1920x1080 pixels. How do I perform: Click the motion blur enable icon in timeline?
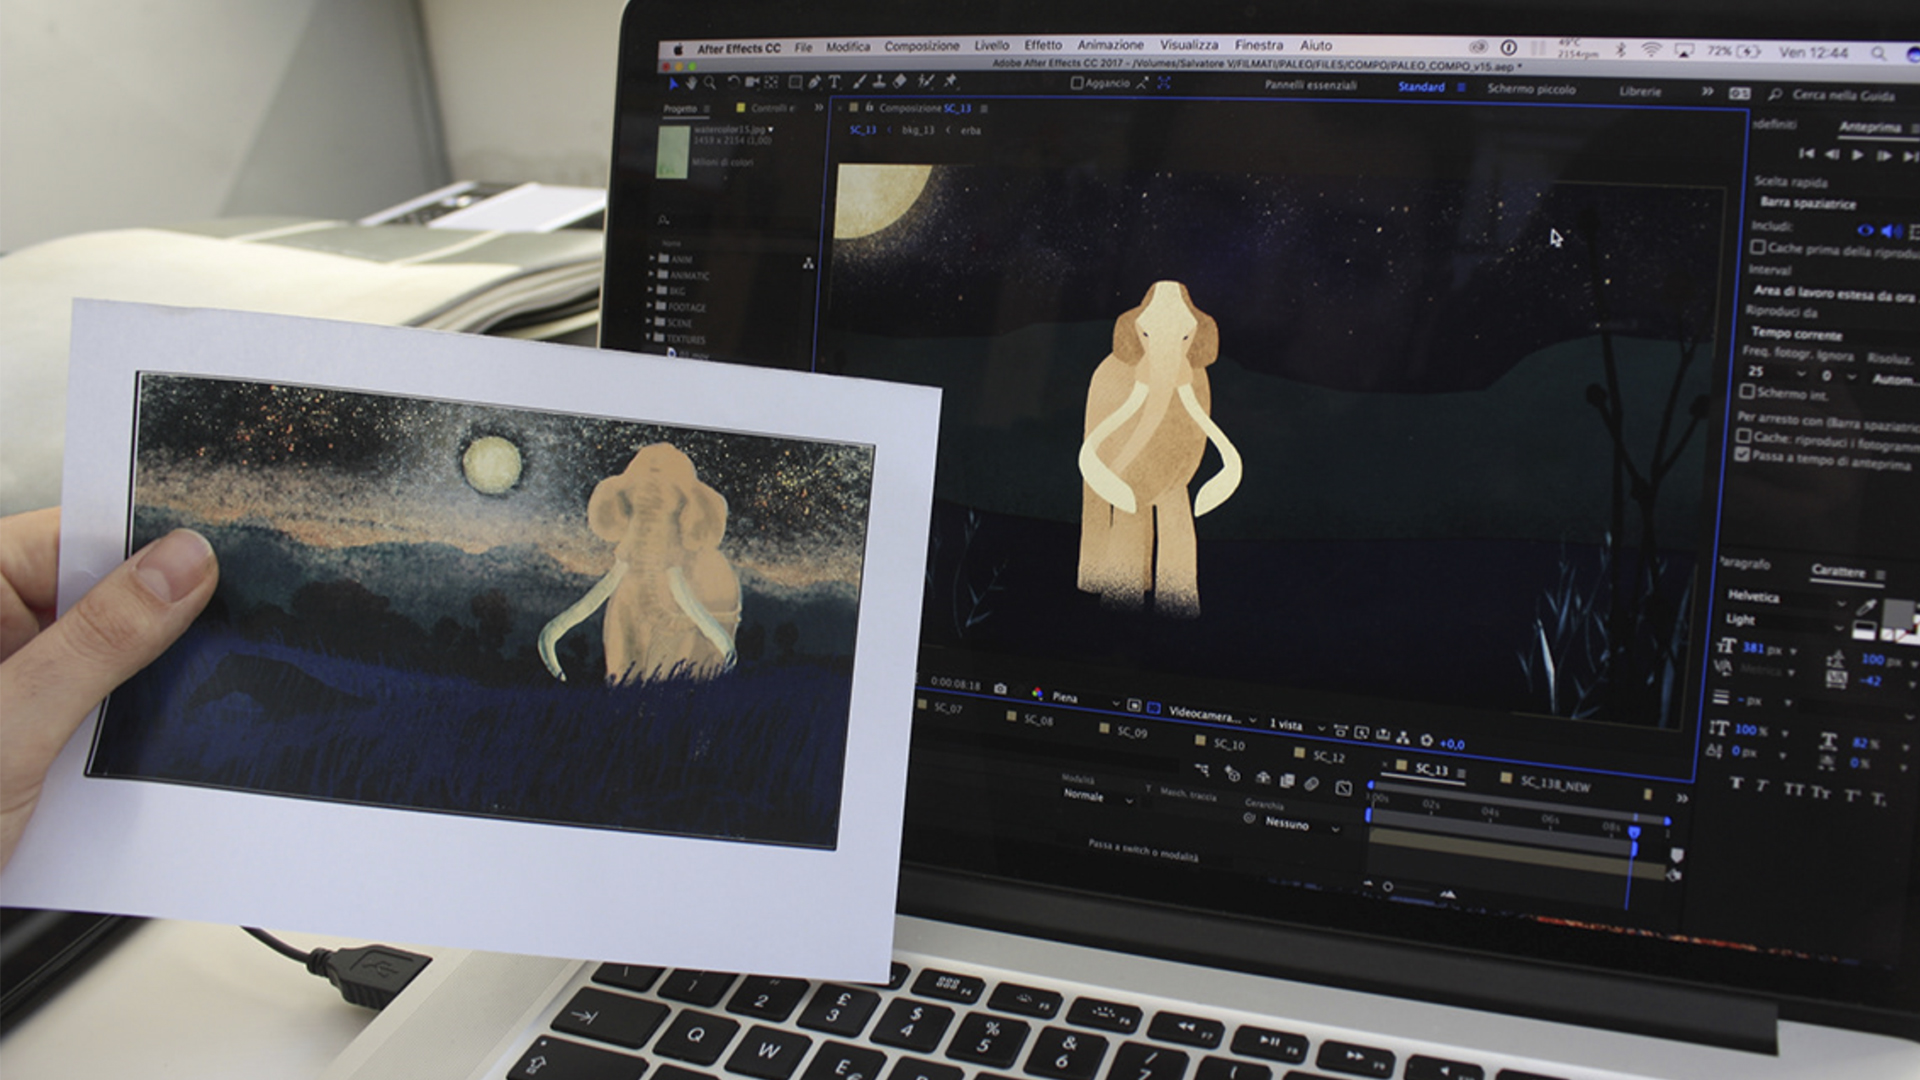point(1312,784)
